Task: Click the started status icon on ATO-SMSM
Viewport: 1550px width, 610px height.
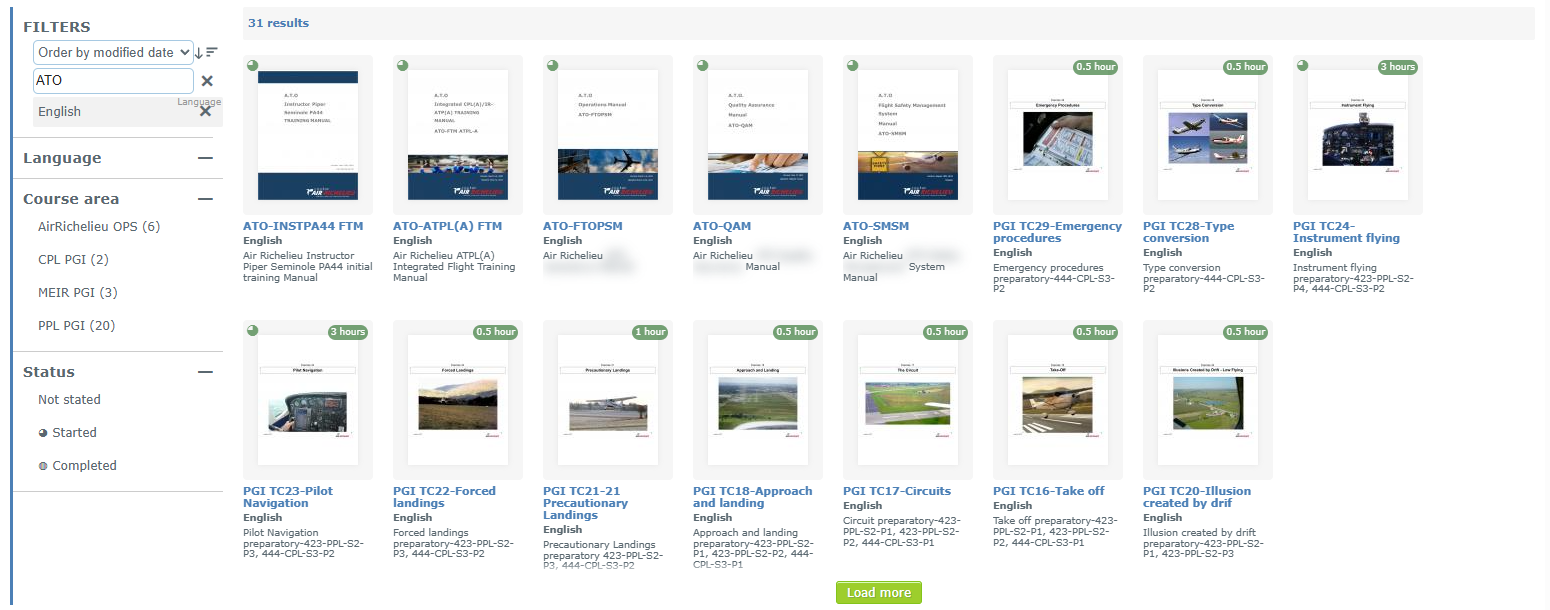Action: pyautogui.click(x=852, y=65)
